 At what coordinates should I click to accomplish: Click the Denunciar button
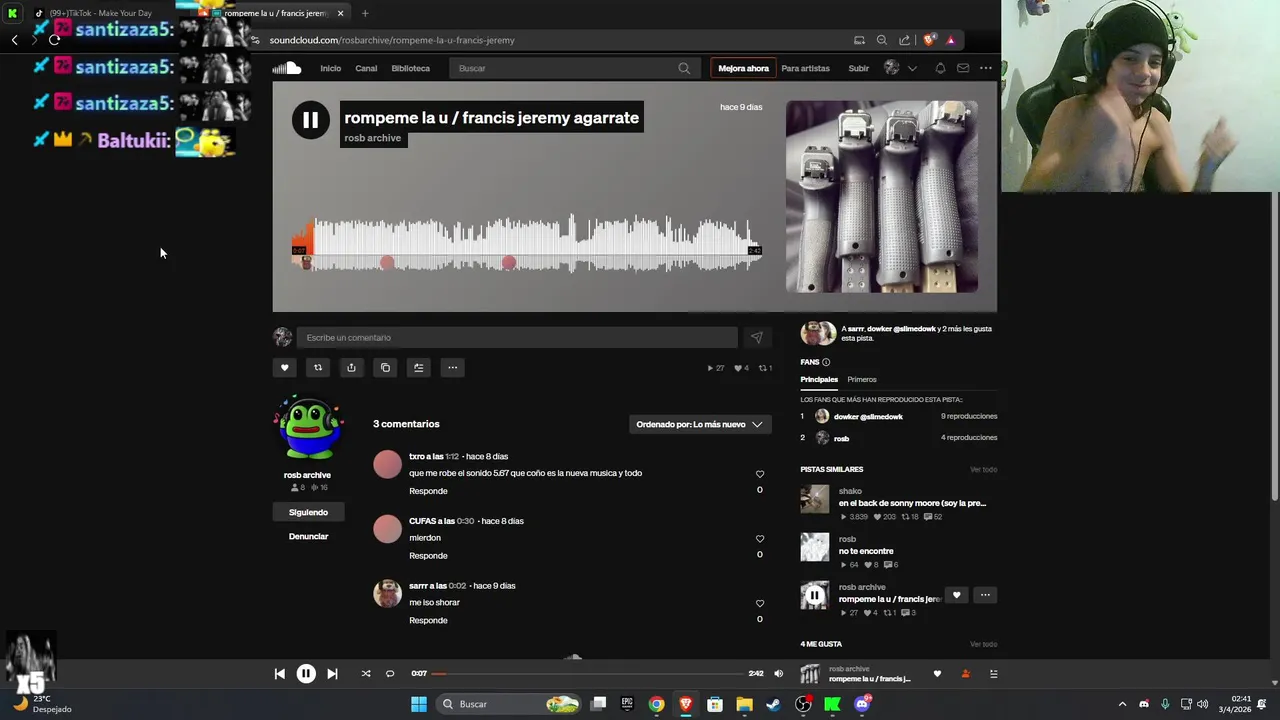click(x=308, y=536)
